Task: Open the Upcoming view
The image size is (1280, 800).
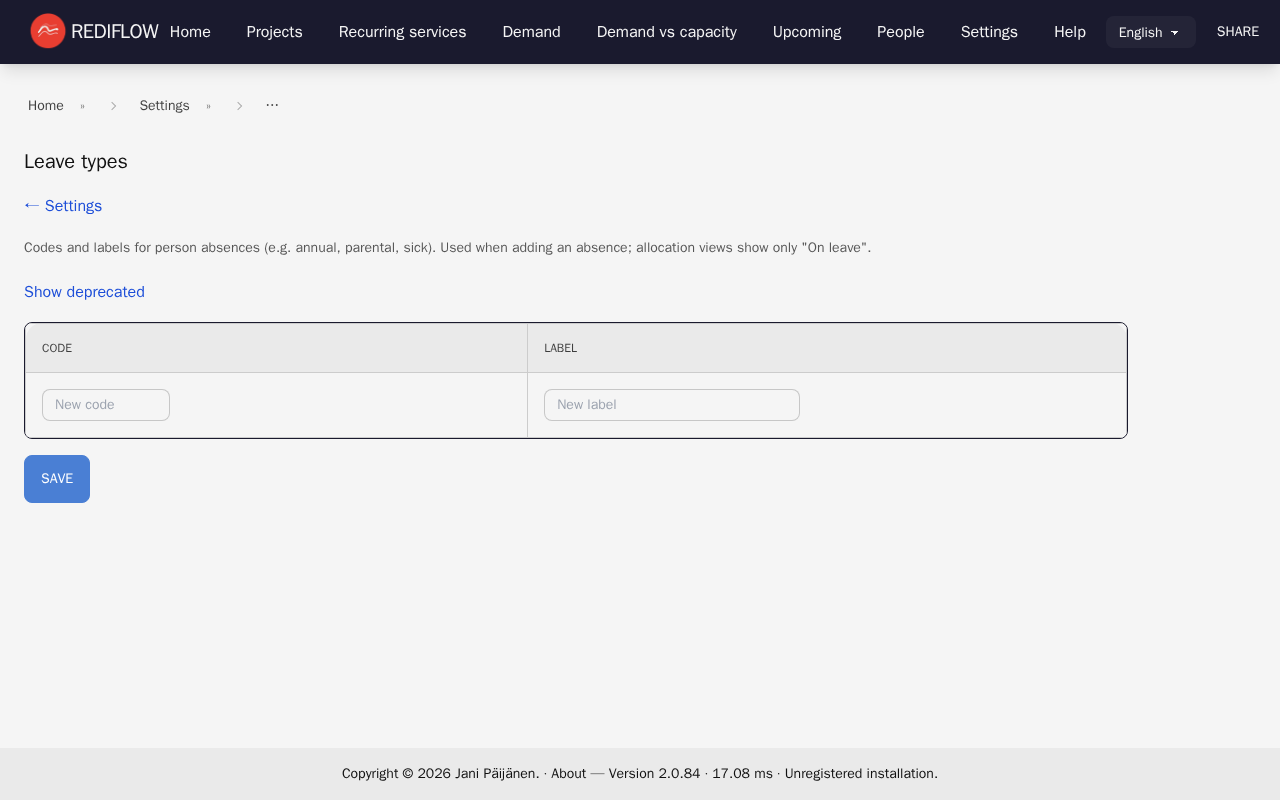Action: coord(806,32)
